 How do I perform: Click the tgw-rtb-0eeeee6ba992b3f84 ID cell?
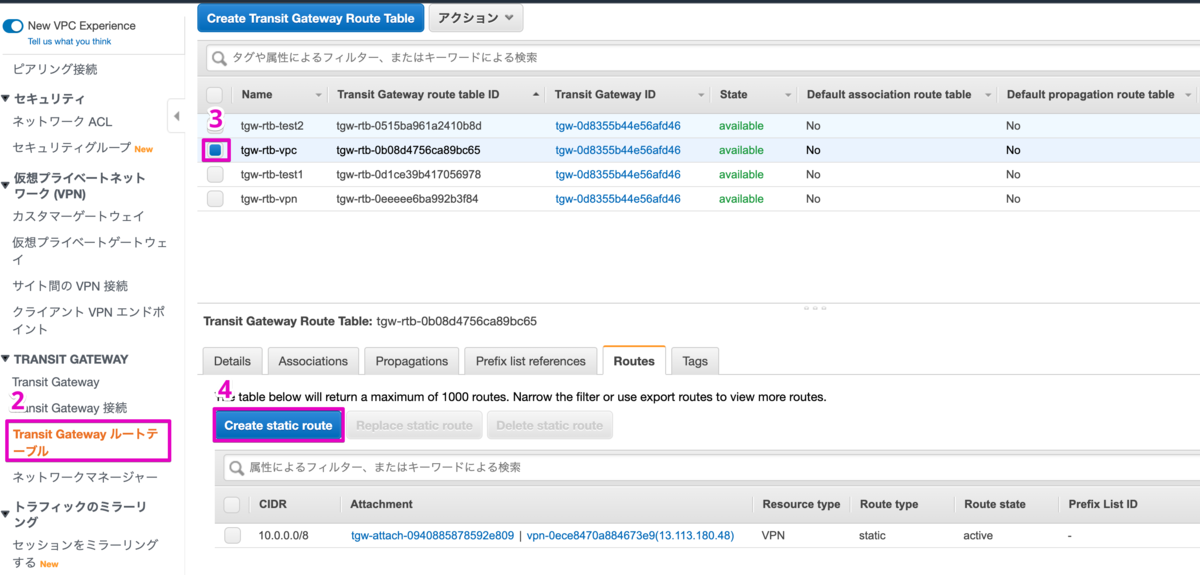pyautogui.click(x=408, y=199)
